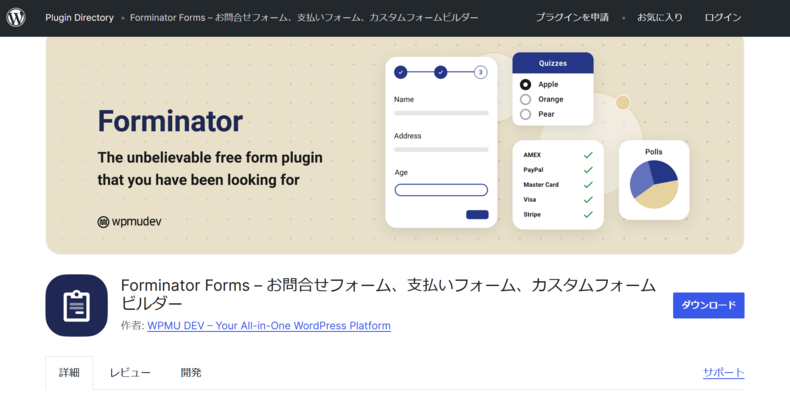Open Plugin Directory link in header
The width and height of the screenshot is (790, 405).
(x=80, y=18)
